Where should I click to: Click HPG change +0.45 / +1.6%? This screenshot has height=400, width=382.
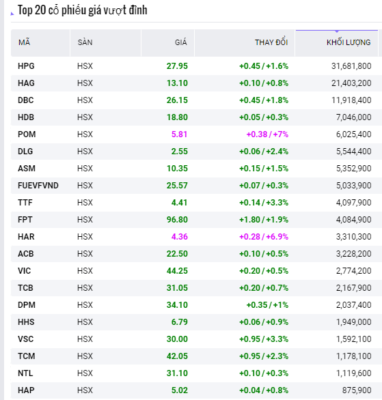(x=264, y=66)
